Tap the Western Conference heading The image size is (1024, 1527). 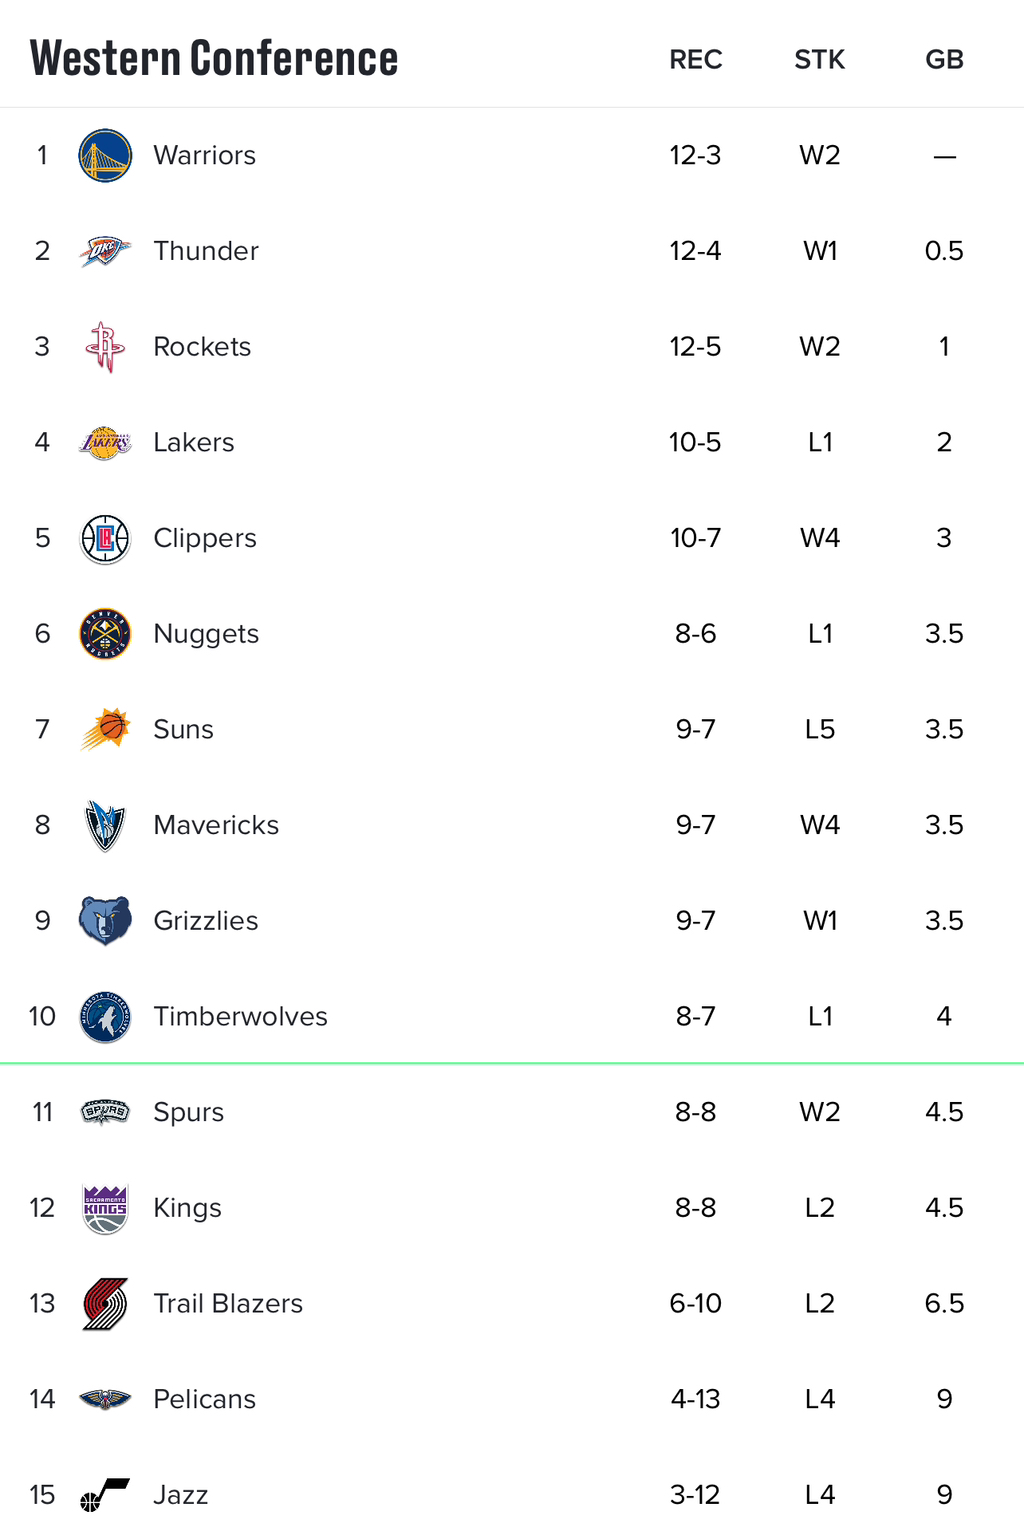pos(214,58)
